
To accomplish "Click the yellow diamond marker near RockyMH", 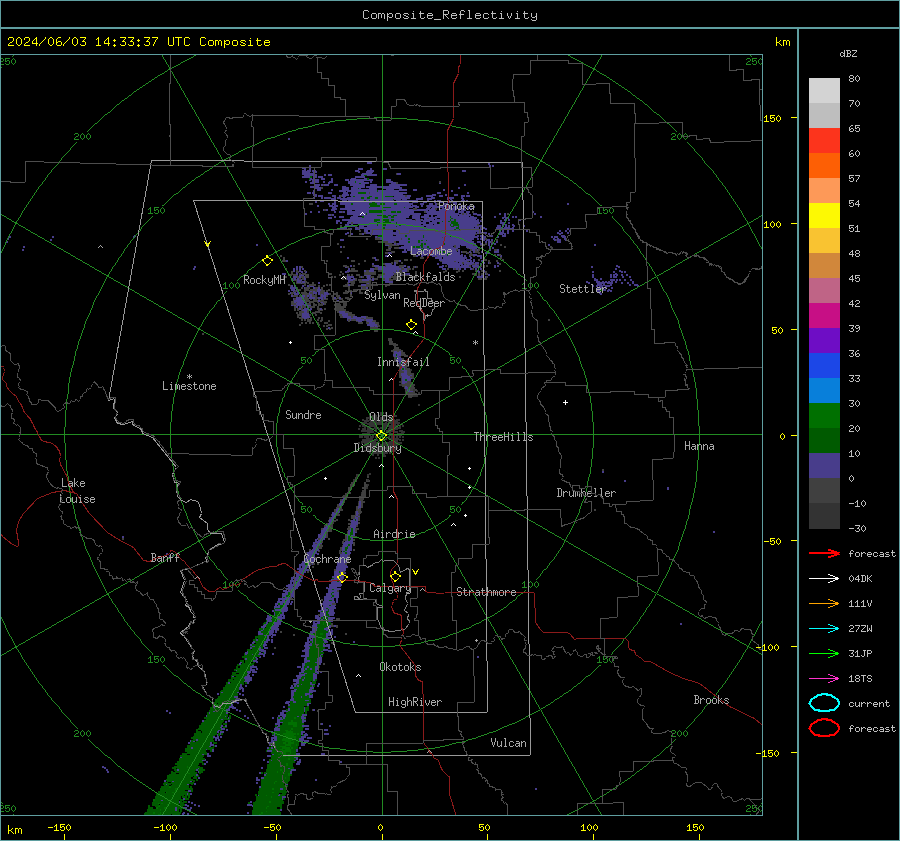I will (267, 261).
